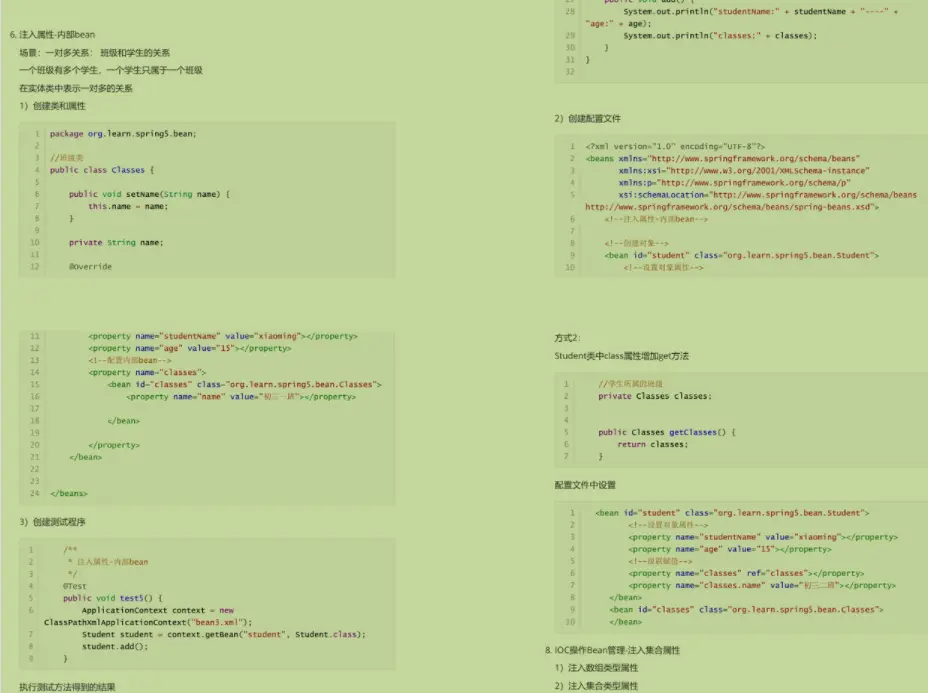
Task: Click the step "1）创建类和属性"
Action: 52,106
